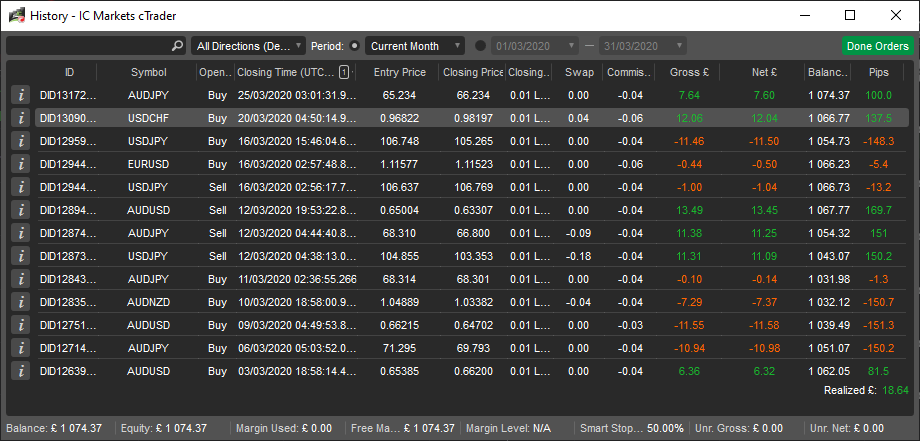Screen dimensions: 920x441
Task: Click the swap value -0.18
Action: tap(579, 256)
